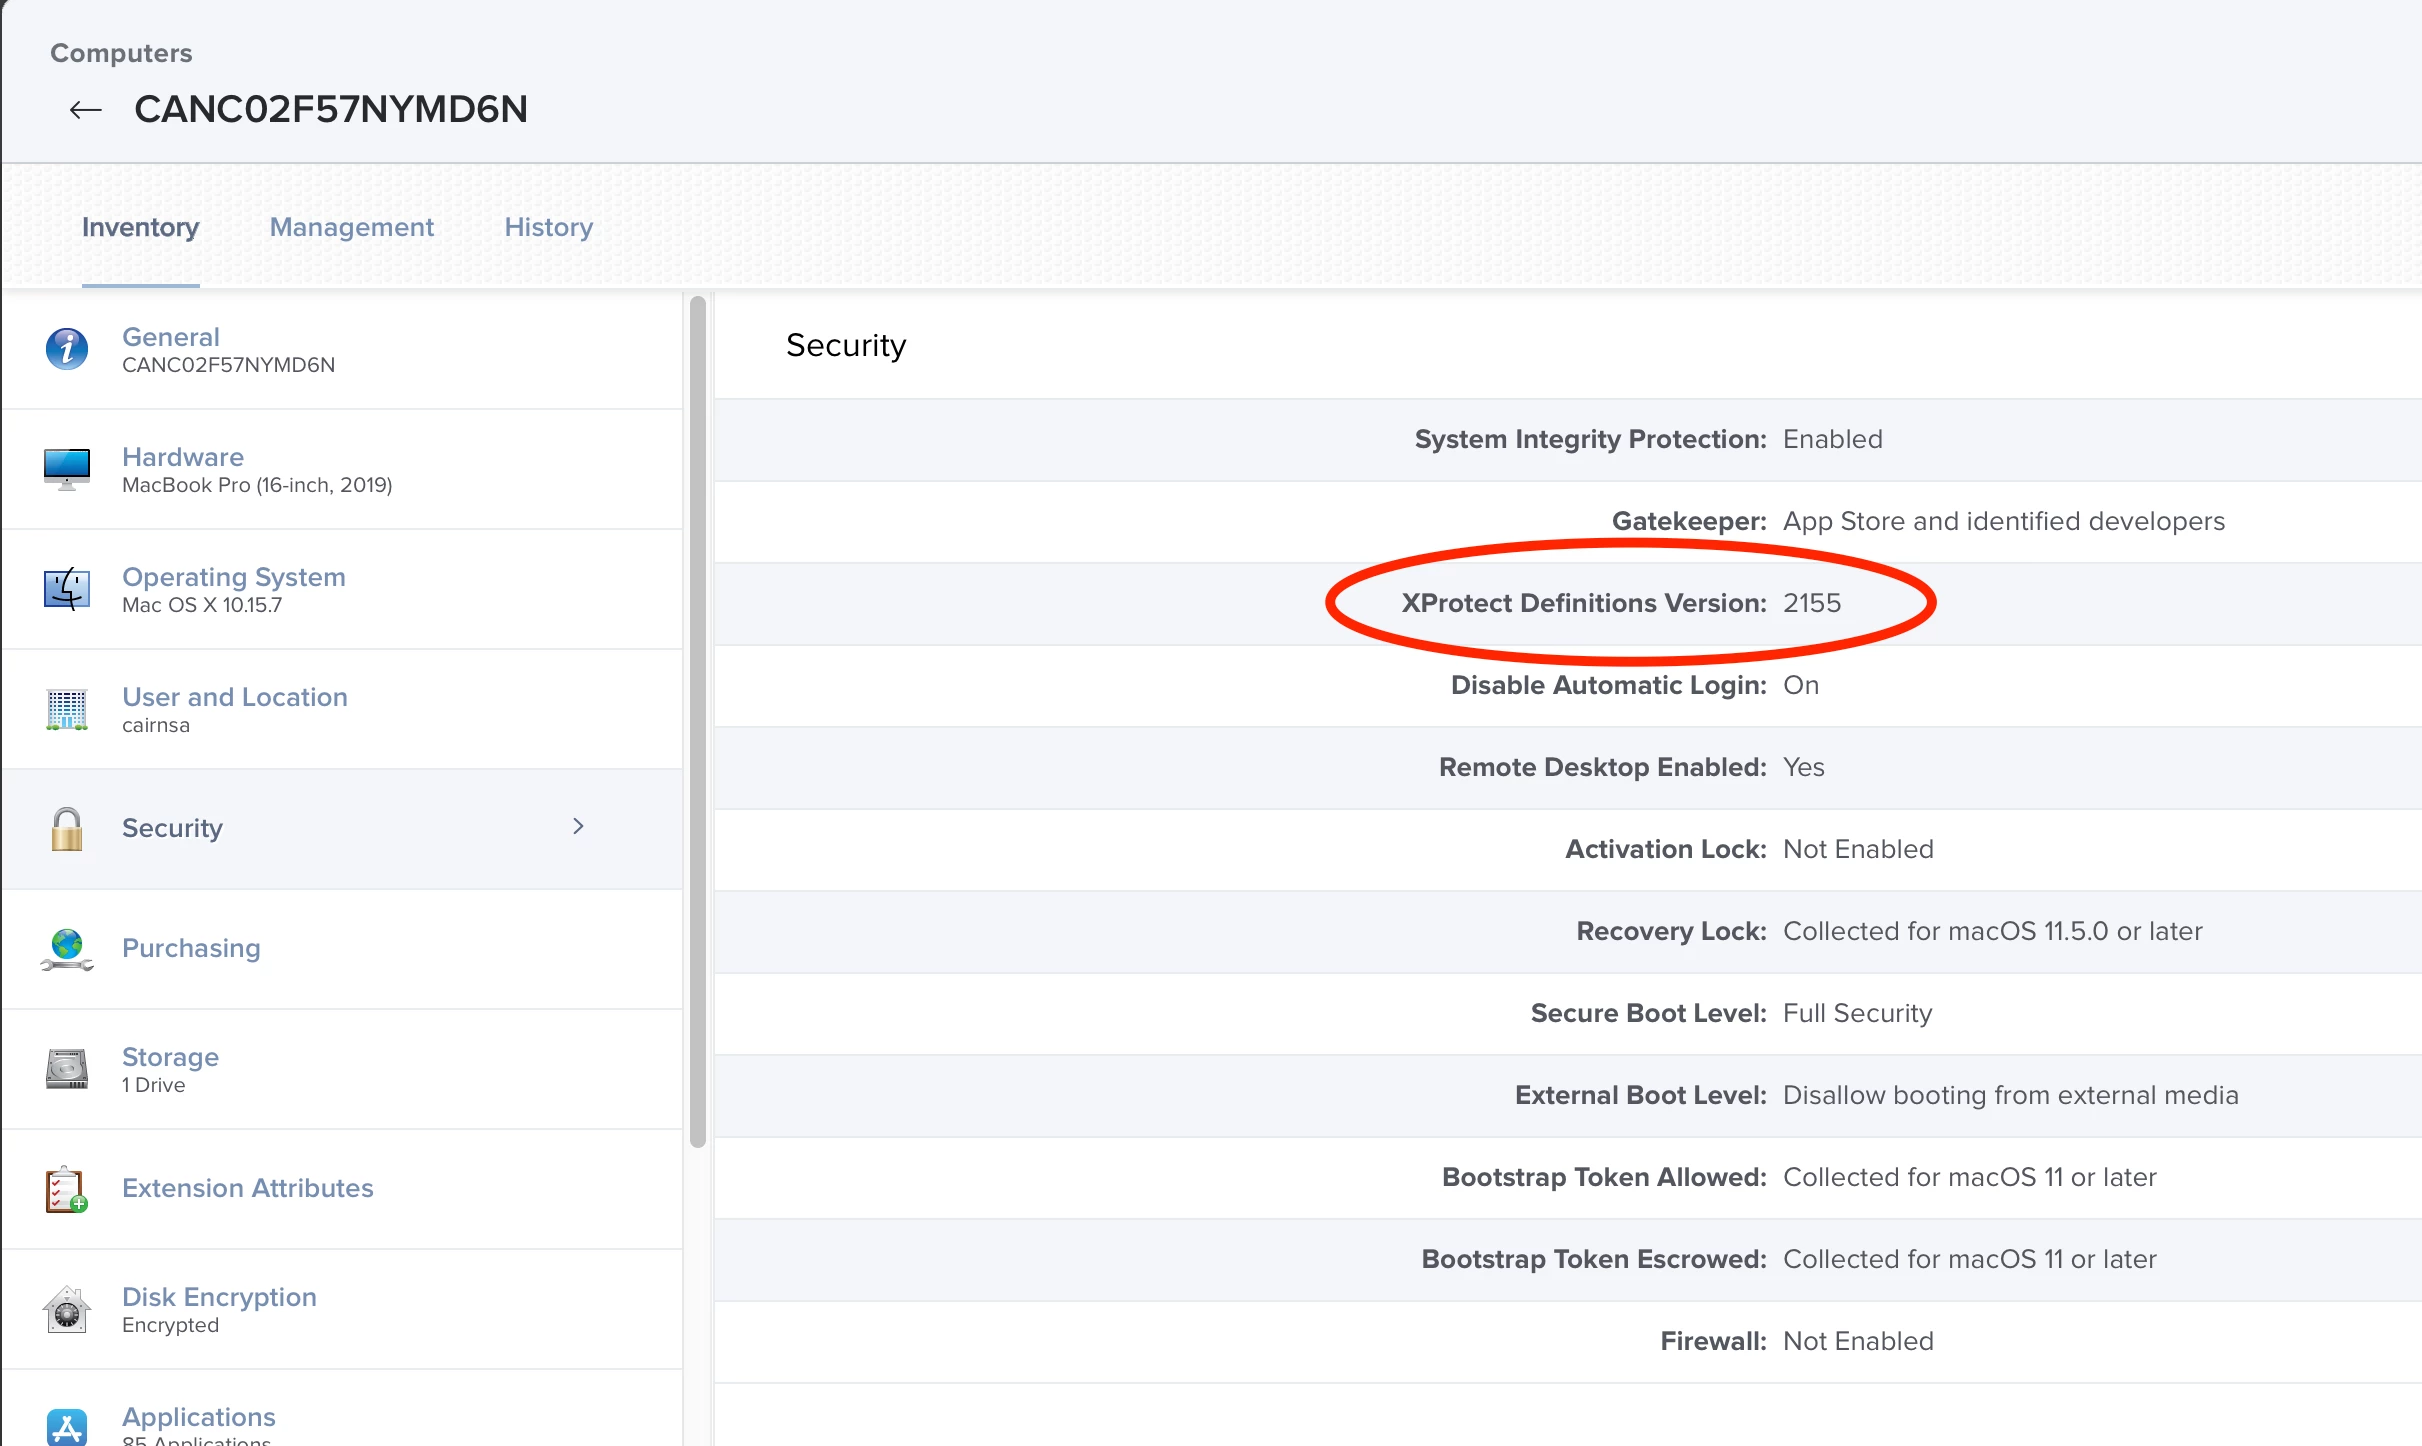Open the Disk Encryption section link
The width and height of the screenshot is (2422, 1446).
(x=219, y=1296)
